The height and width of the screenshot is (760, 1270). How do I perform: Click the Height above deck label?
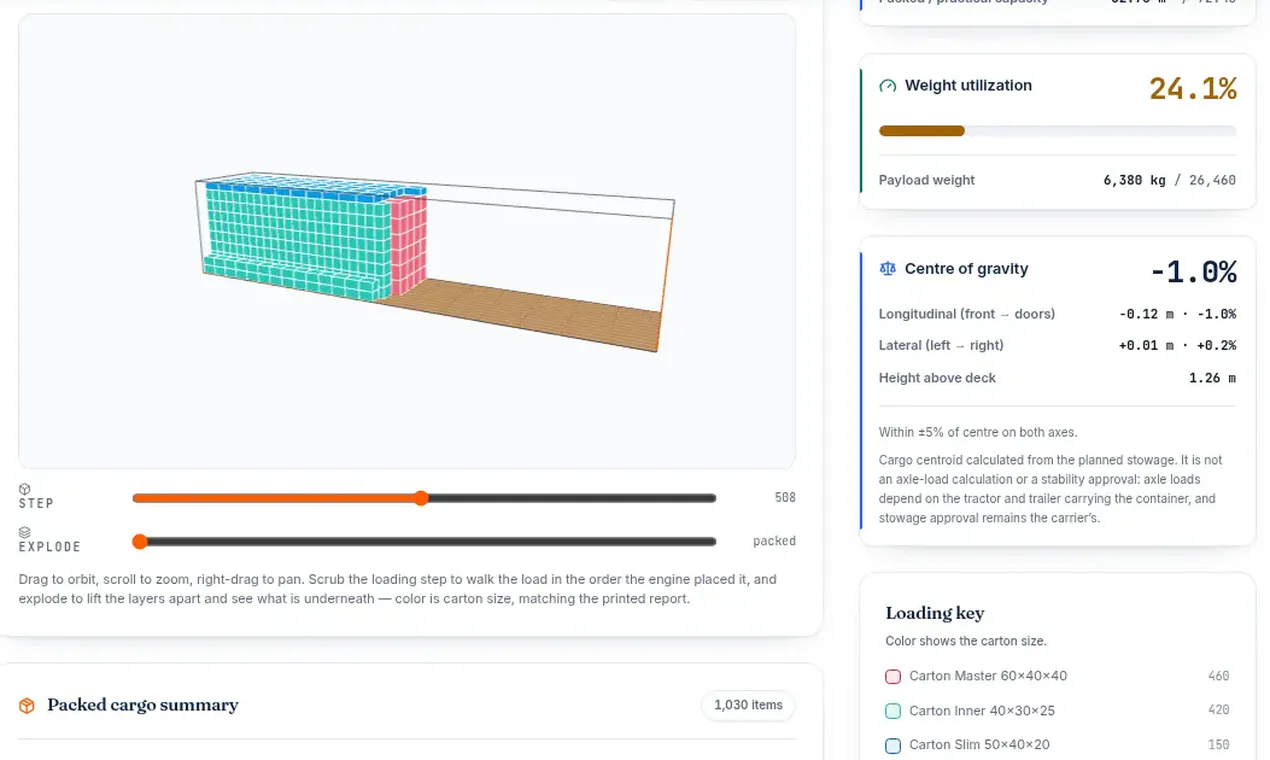(937, 378)
